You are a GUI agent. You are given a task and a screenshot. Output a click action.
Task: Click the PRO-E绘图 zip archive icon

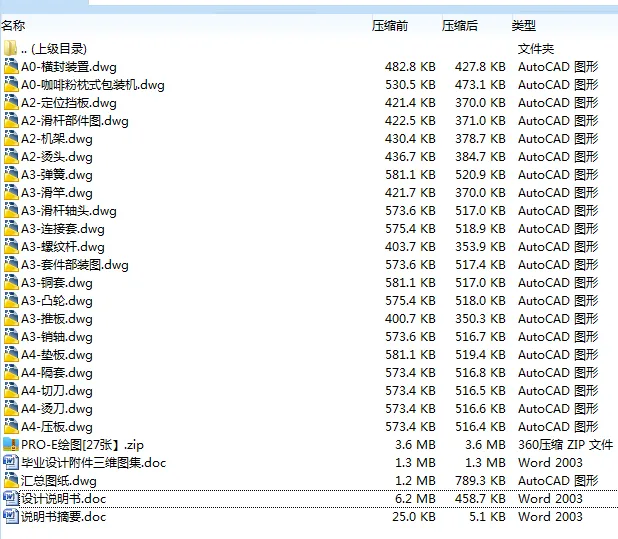click(x=11, y=444)
